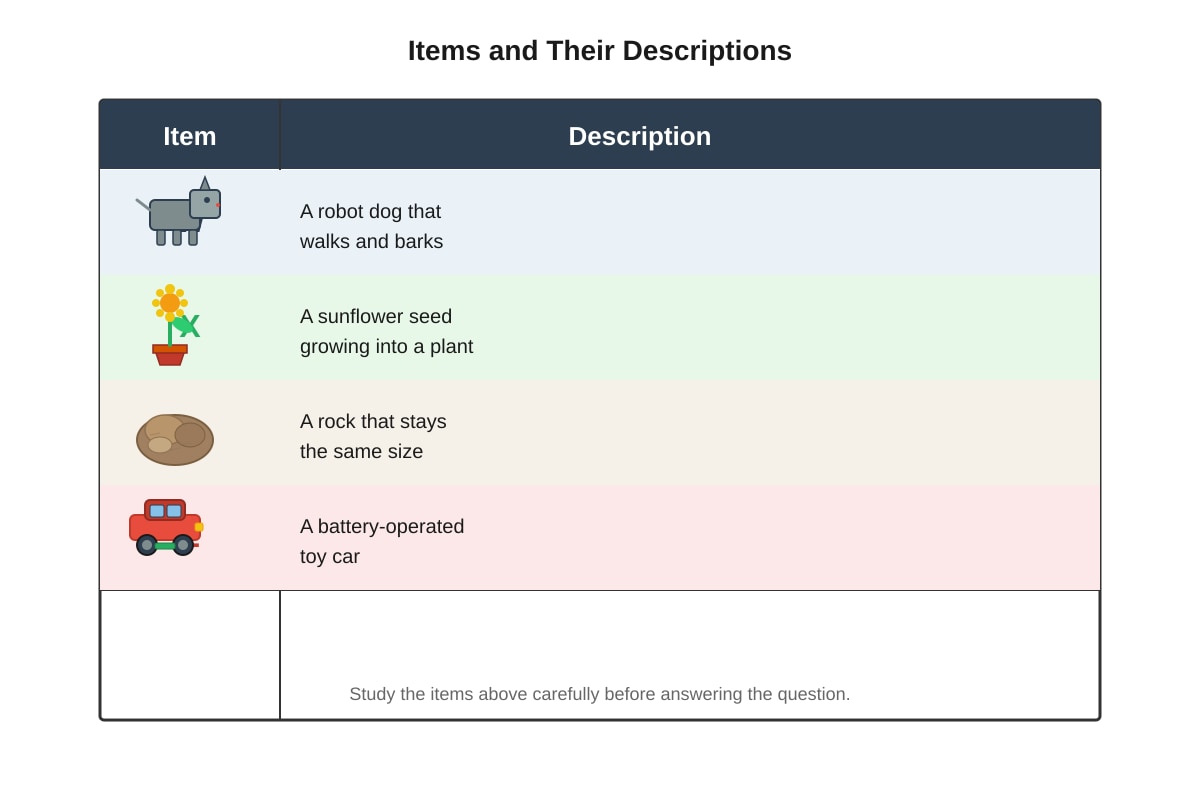Image resolution: width=1200 pixels, height=800 pixels.
Task: Select 'A sunflower seed growing into a plant' text
Action: pos(386,331)
